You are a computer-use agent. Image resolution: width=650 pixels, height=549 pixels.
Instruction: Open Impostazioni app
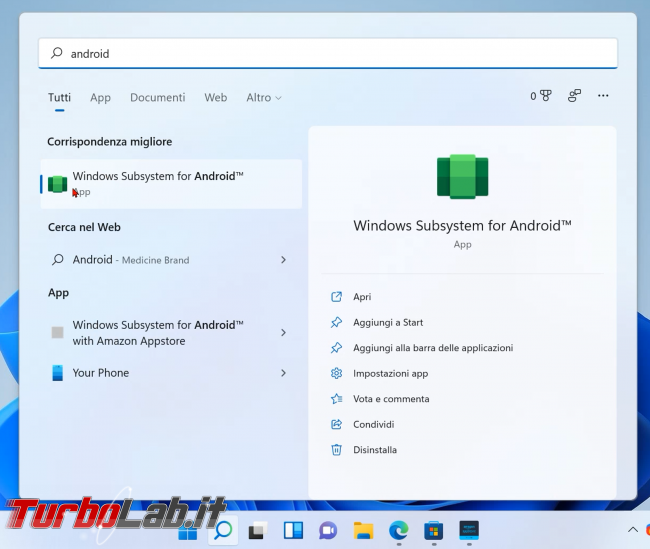390,374
